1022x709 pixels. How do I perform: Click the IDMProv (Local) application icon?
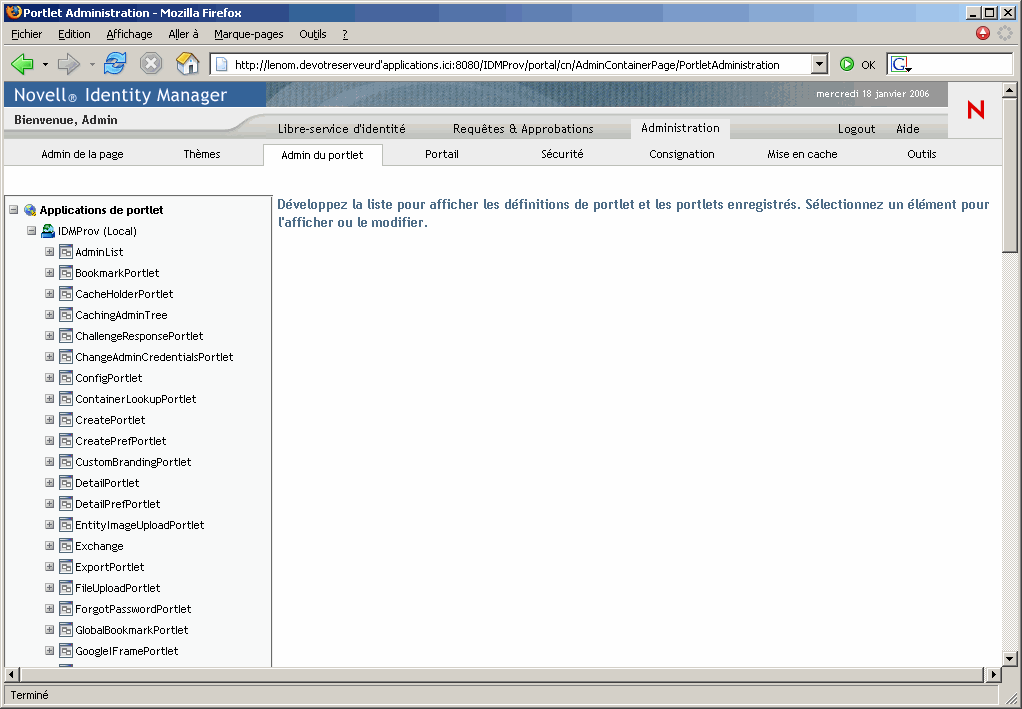(x=48, y=231)
